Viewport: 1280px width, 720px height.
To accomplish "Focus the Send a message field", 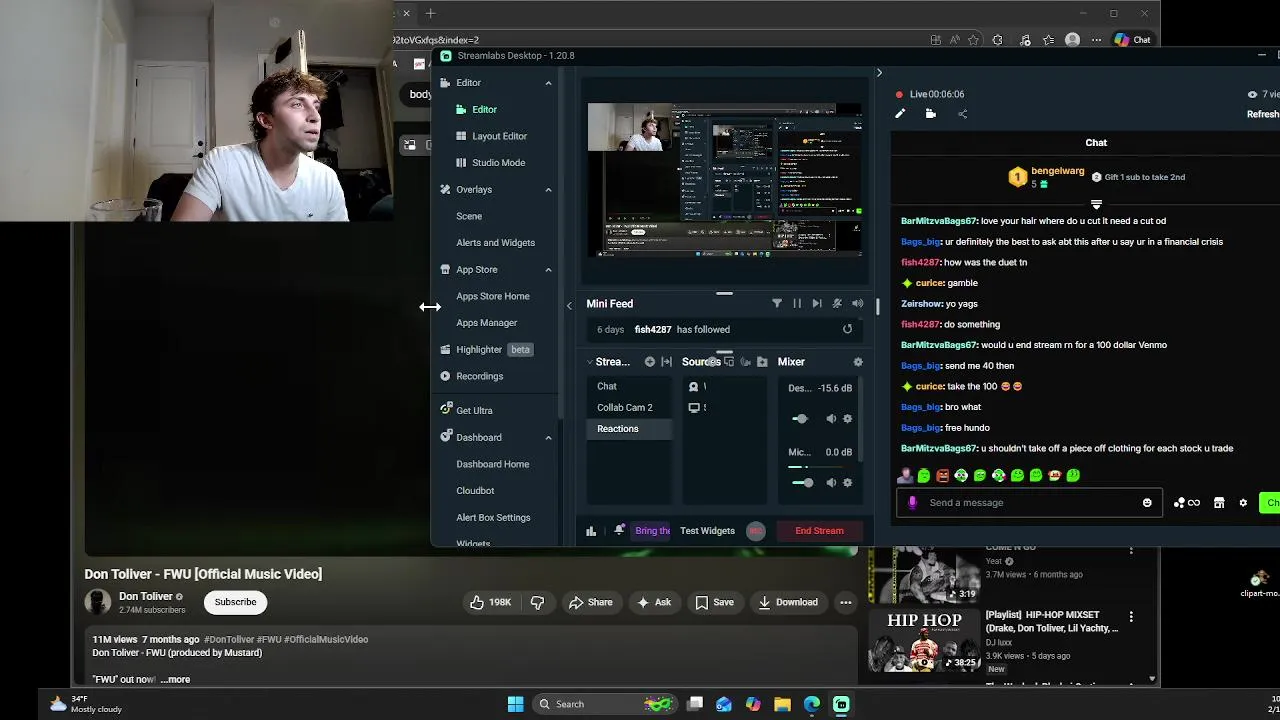I will [1028, 503].
